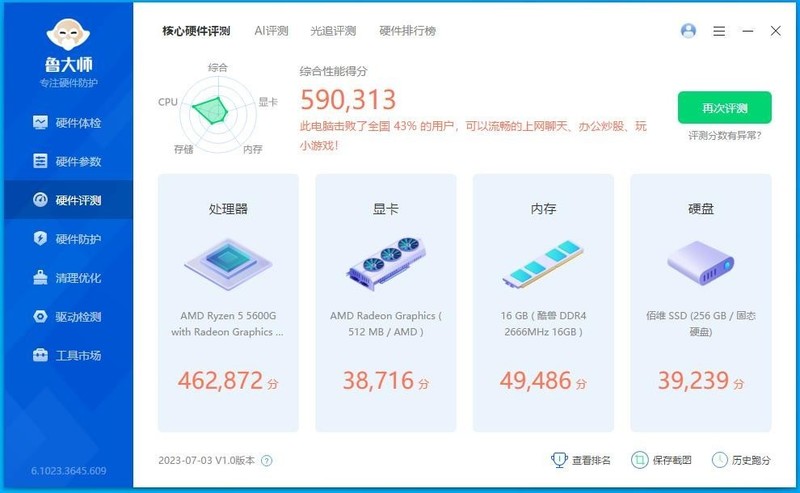This screenshot has height=493, width=800.
Task: Open the user account avatar icon
Action: click(x=688, y=31)
